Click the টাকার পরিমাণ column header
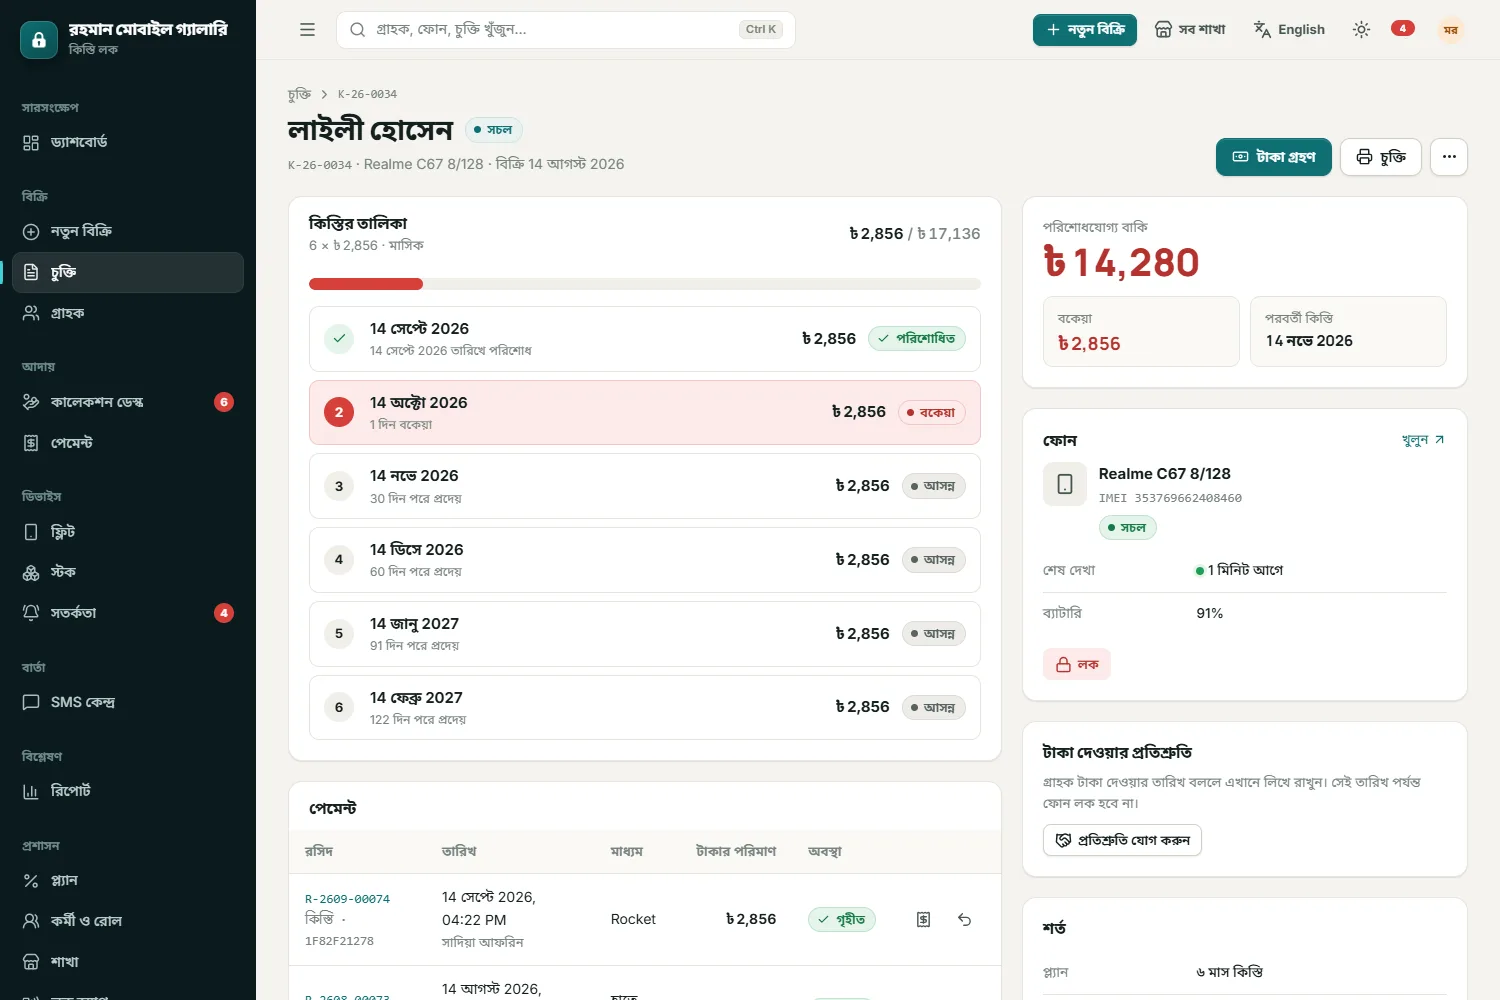The width and height of the screenshot is (1500, 1000). [736, 851]
